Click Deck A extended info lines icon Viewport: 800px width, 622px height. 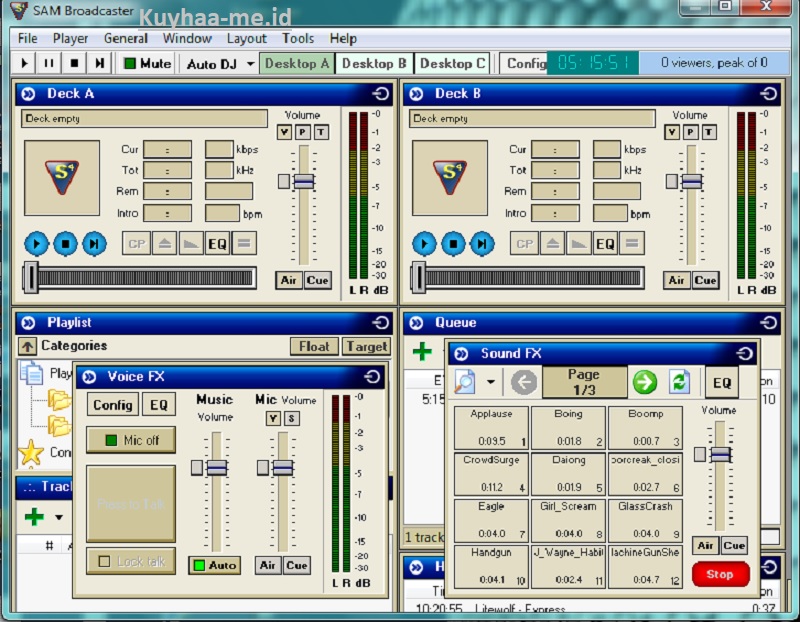pyautogui.click(x=244, y=243)
